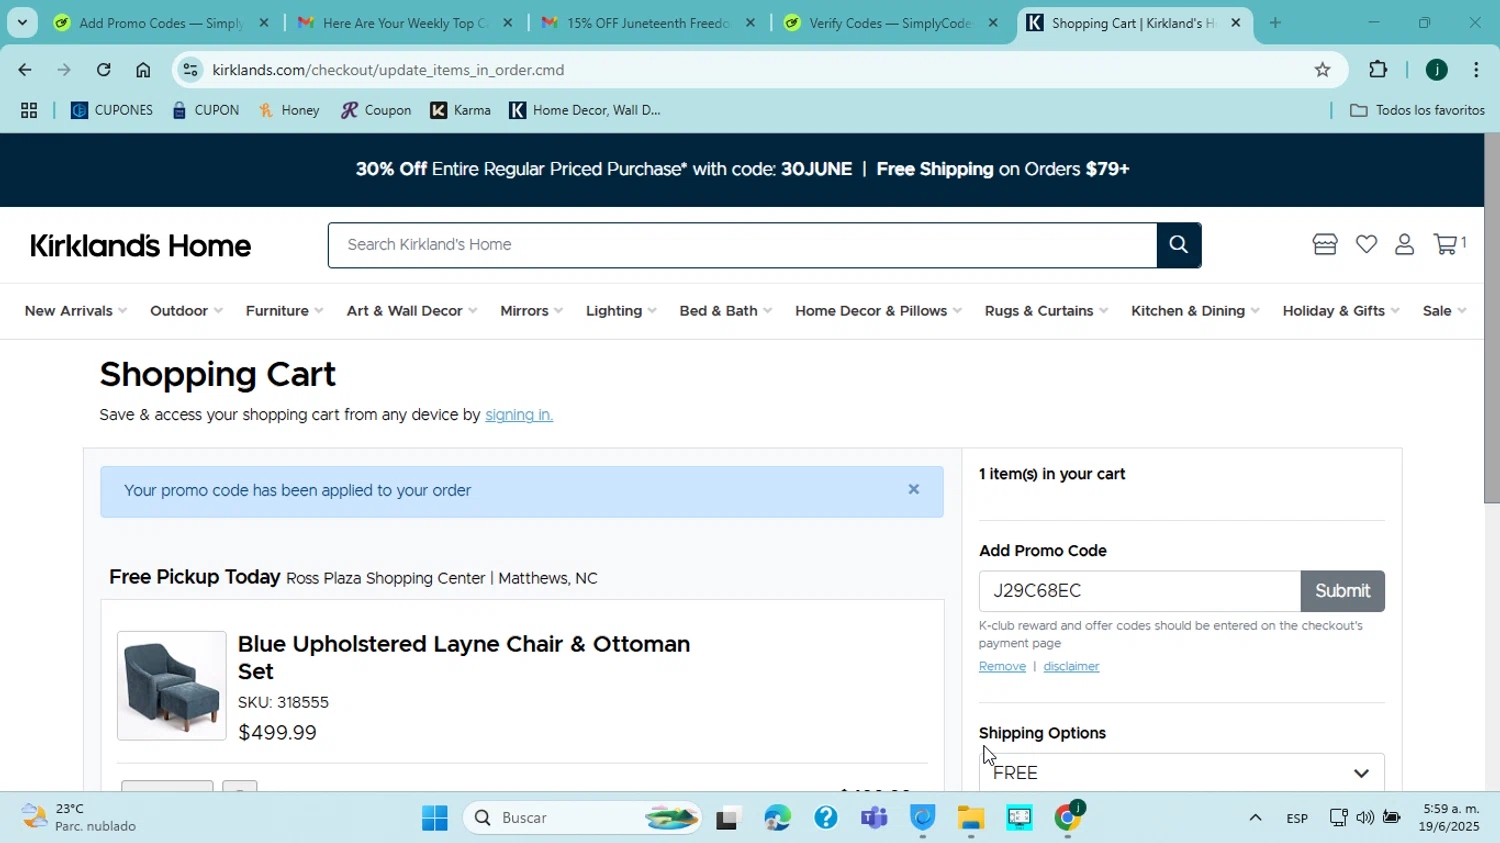Expand the Lighting category menu
The height and width of the screenshot is (843, 1500).
[x=620, y=311]
